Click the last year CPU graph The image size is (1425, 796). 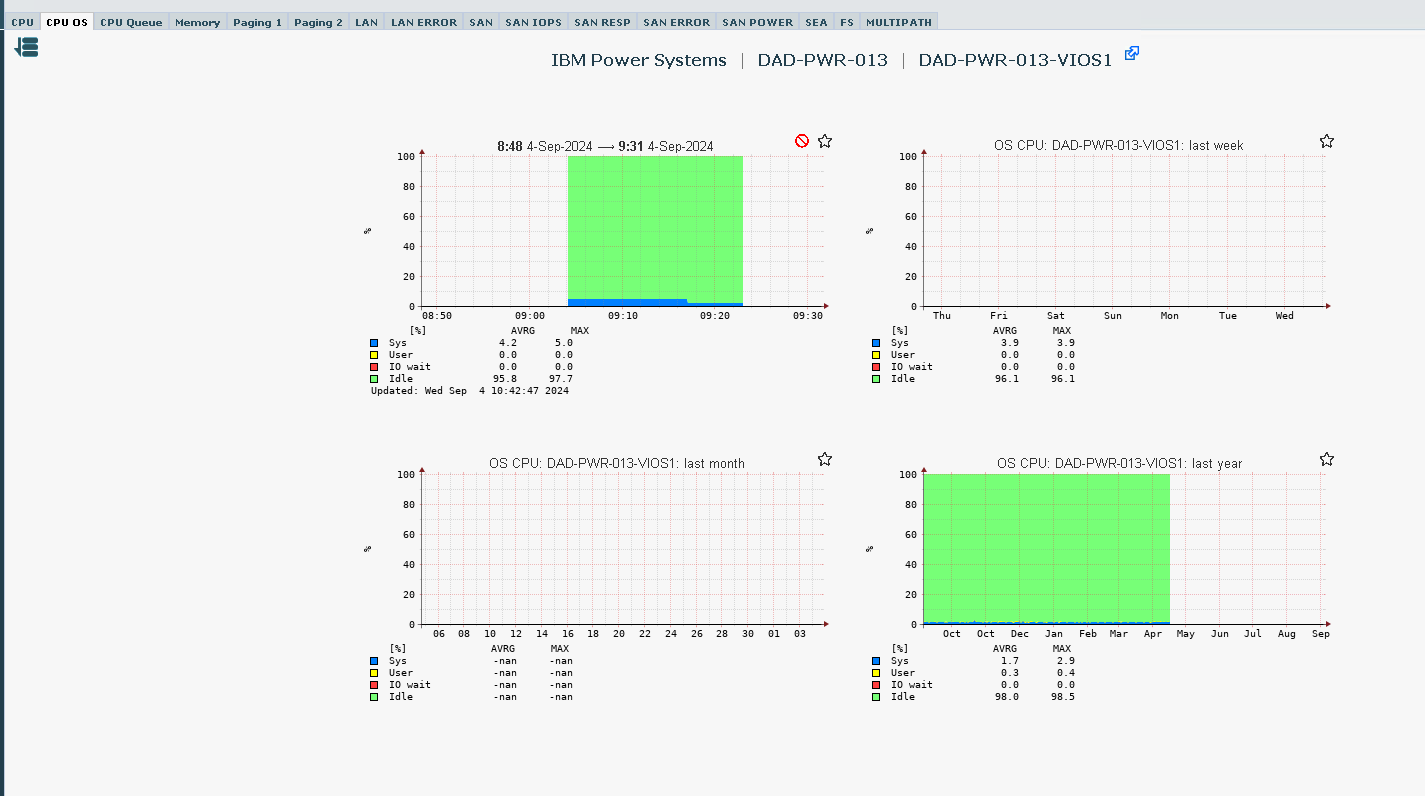point(1124,549)
